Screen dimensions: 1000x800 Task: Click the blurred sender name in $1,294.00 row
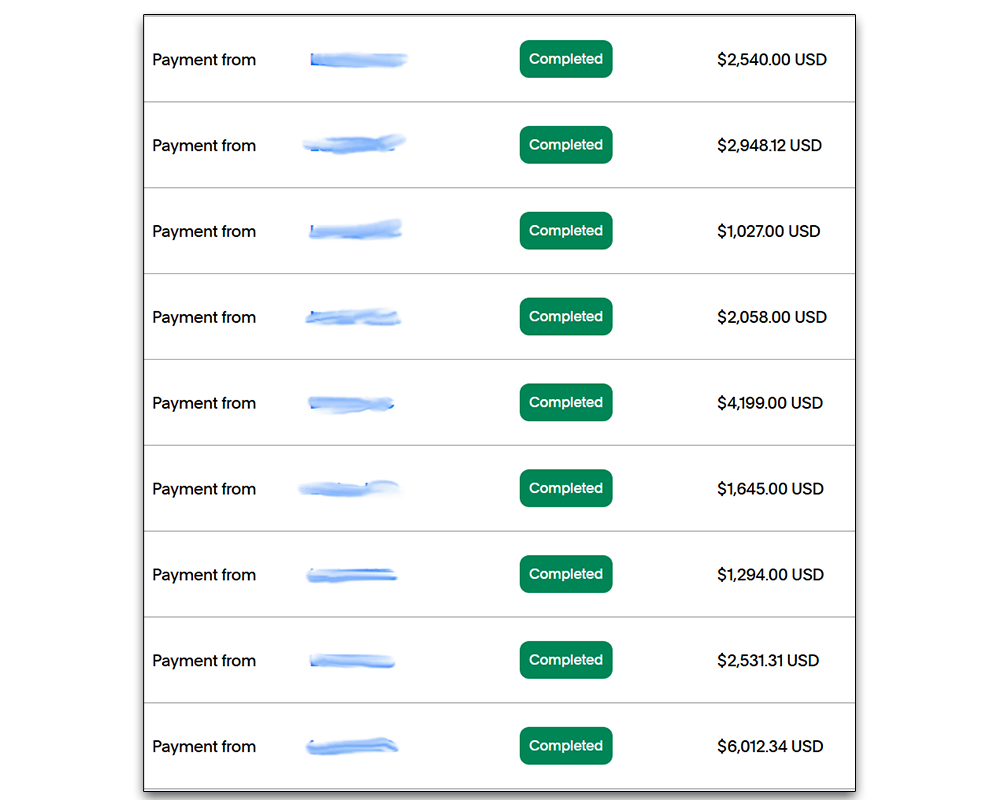(352, 575)
